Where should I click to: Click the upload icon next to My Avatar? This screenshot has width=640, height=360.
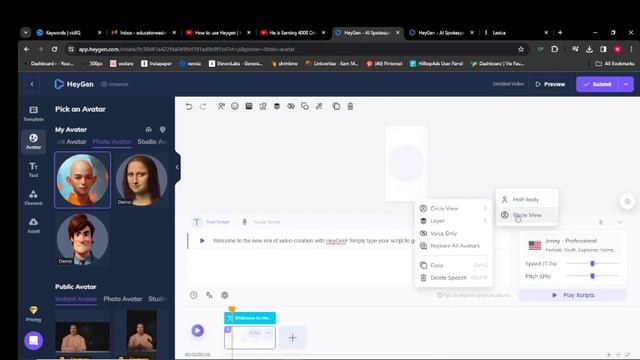pos(149,129)
